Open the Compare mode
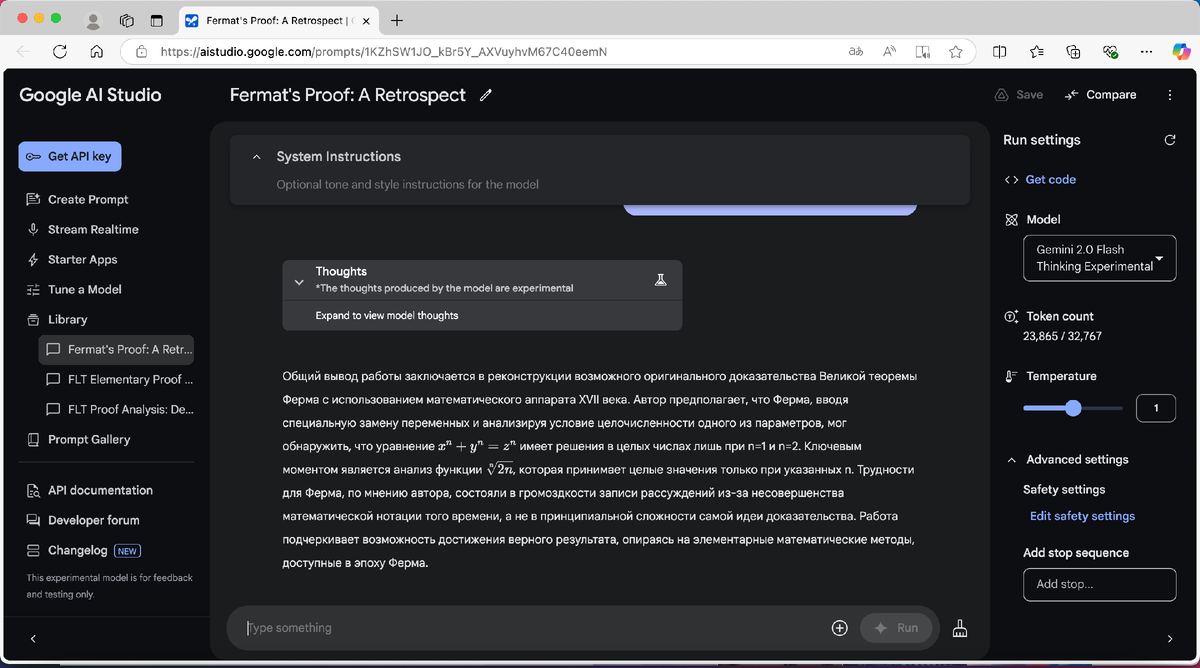The image size is (1200, 668). [x=1100, y=95]
